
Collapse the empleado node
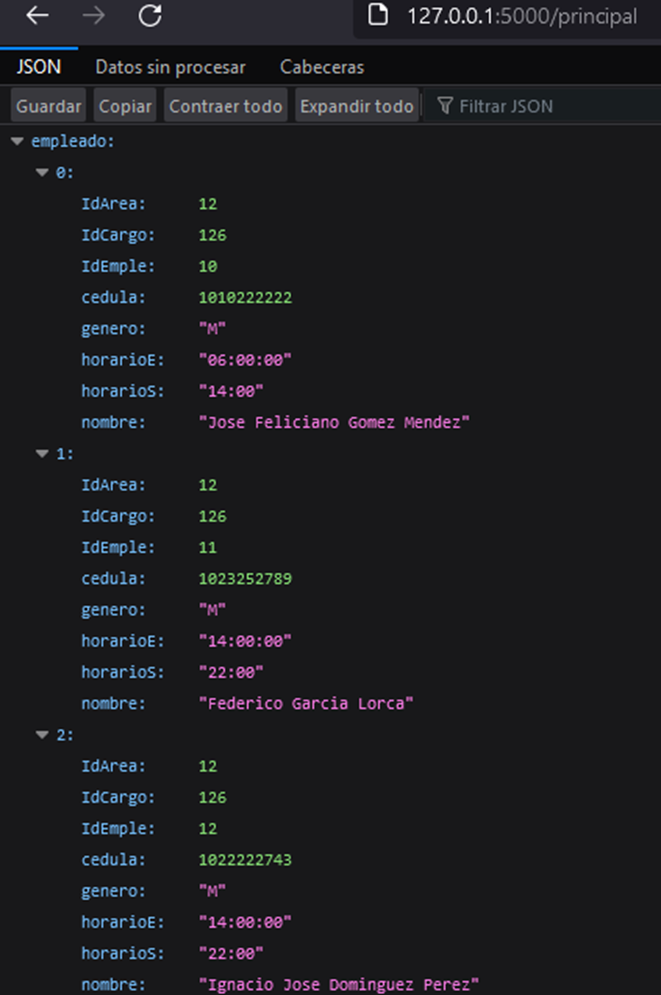coord(16,141)
